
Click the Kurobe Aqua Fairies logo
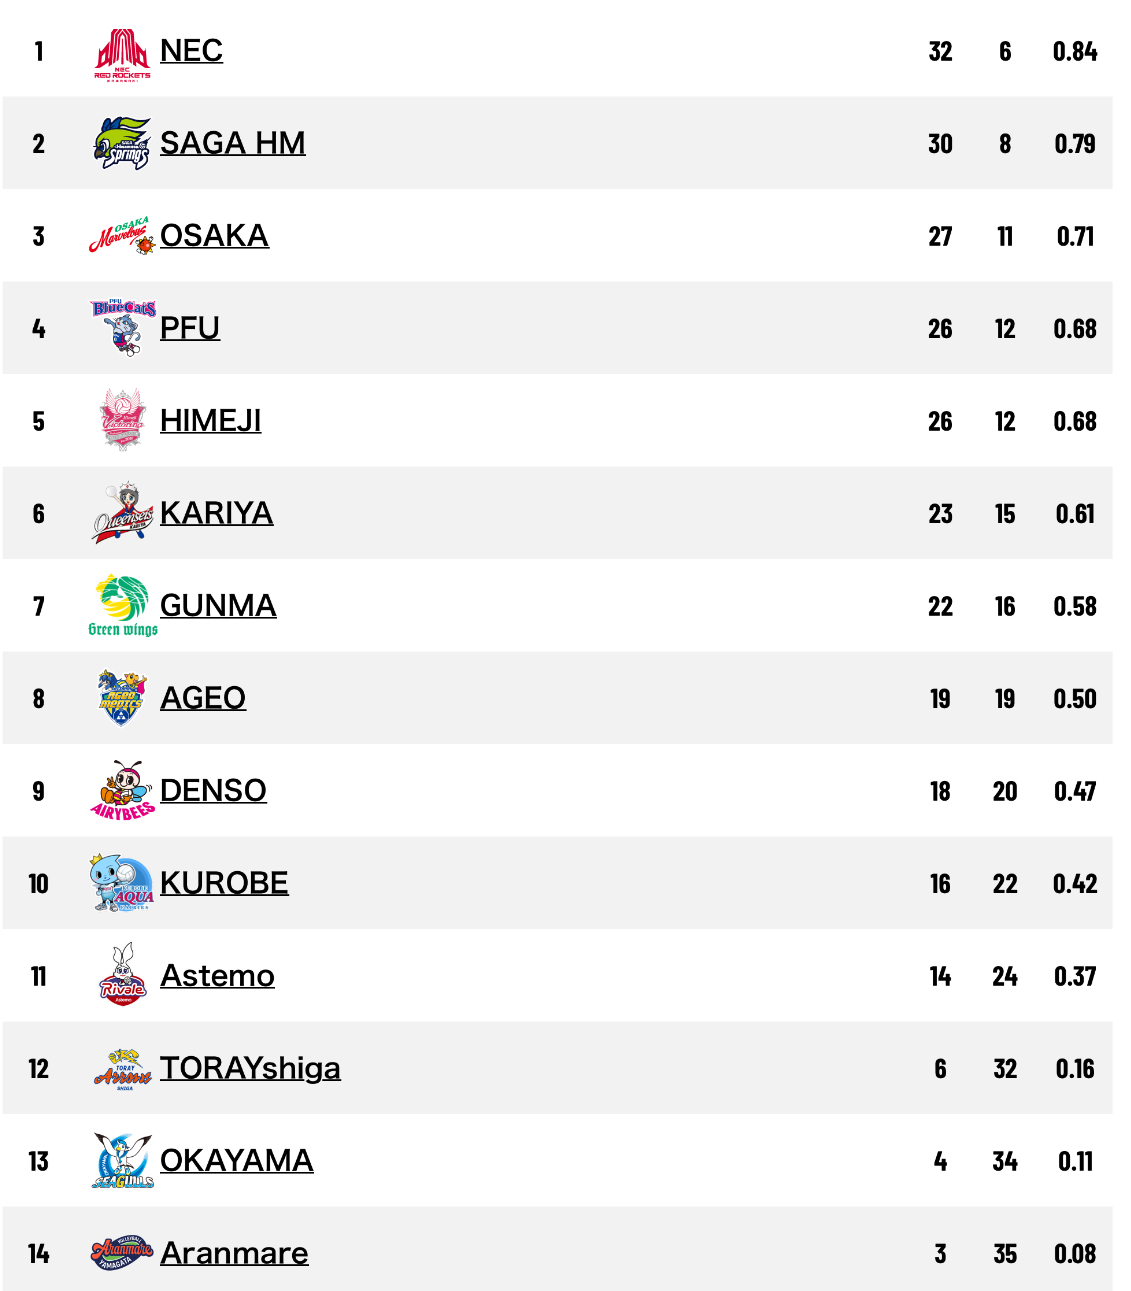[122, 884]
